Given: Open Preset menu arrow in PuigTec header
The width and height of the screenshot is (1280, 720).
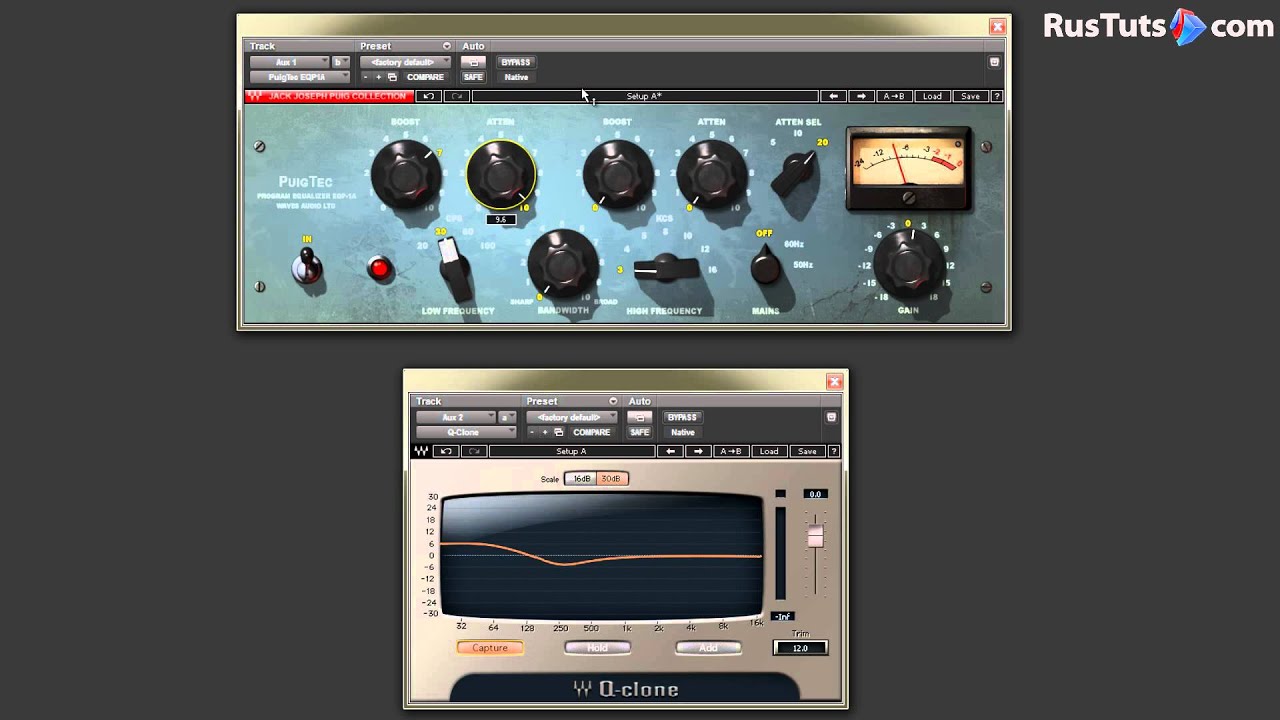Looking at the screenshot, I should [447, 46].
